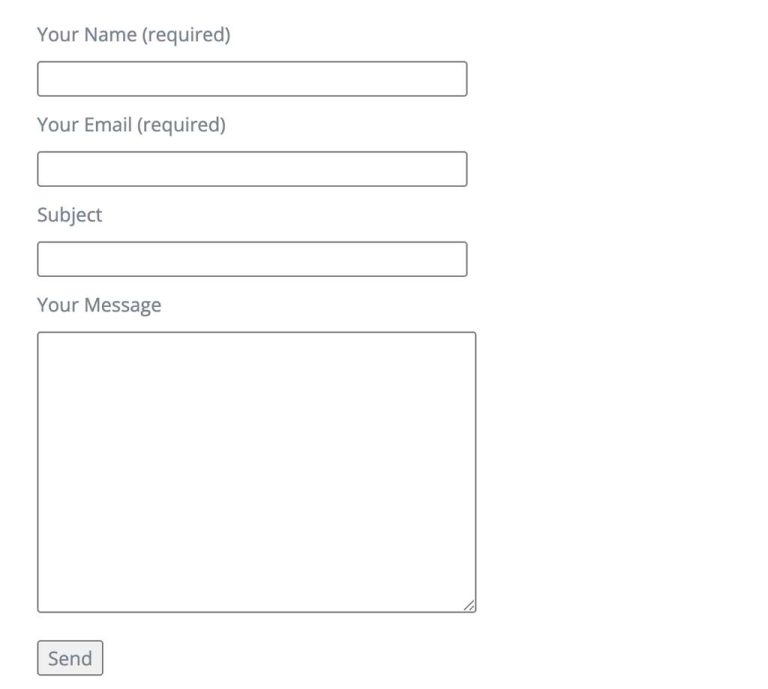Click the word "(required)" beside Your Email
This screenshot has width=768, height=689.
coord(181,125)
